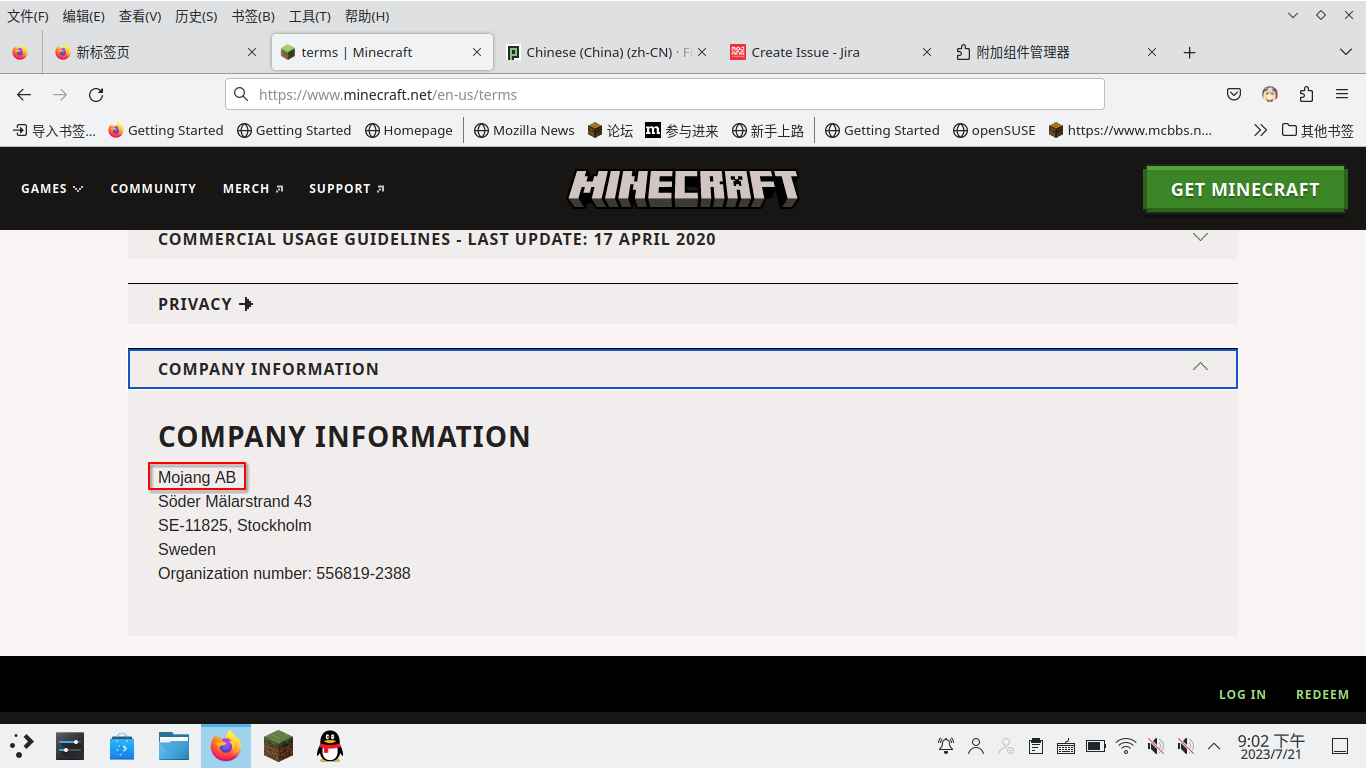Launch the Discover software store

[122, 746]
